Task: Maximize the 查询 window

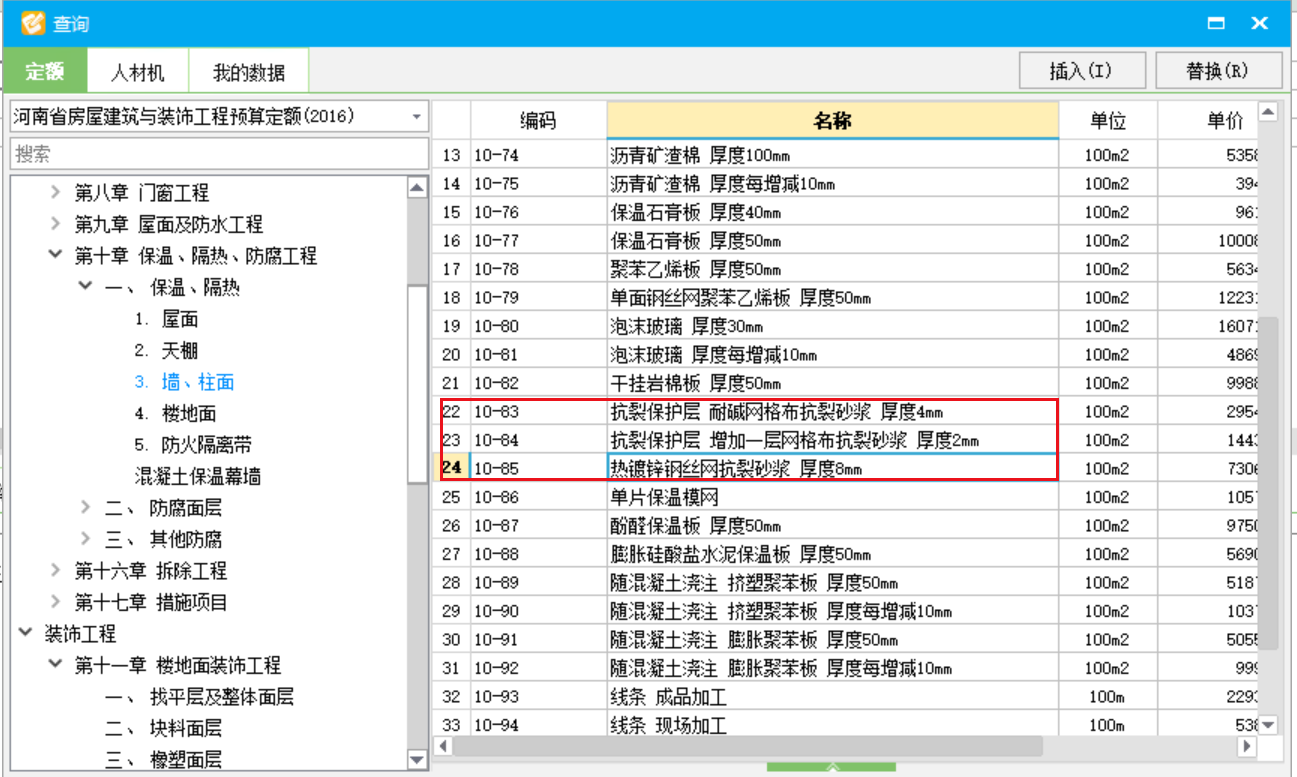Action: [x=1217, y=23]
